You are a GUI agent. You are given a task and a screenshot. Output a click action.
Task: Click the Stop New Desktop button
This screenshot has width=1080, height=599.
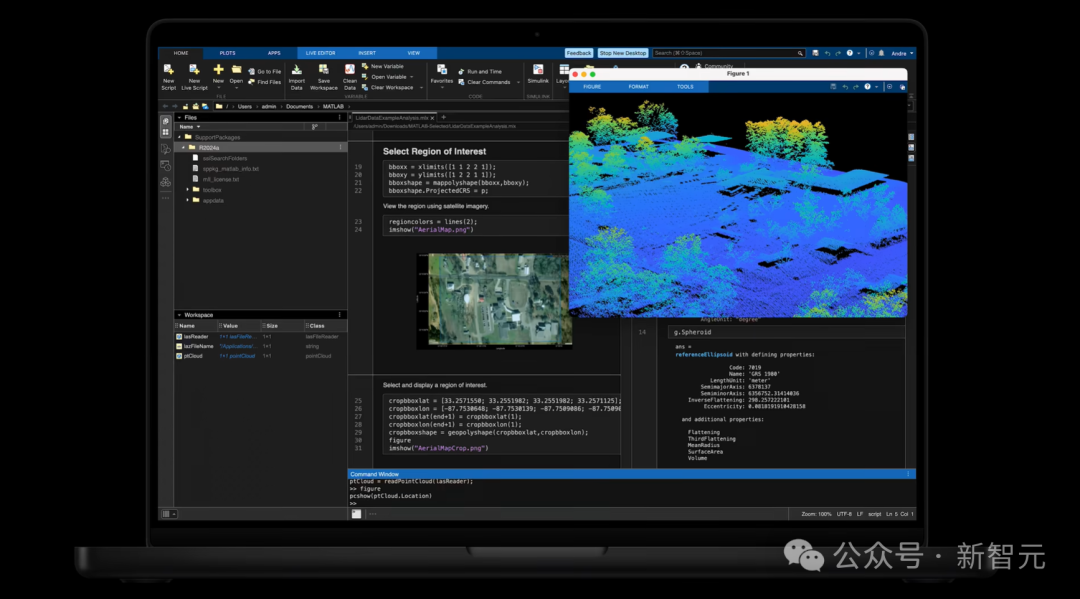coord(623,53)
